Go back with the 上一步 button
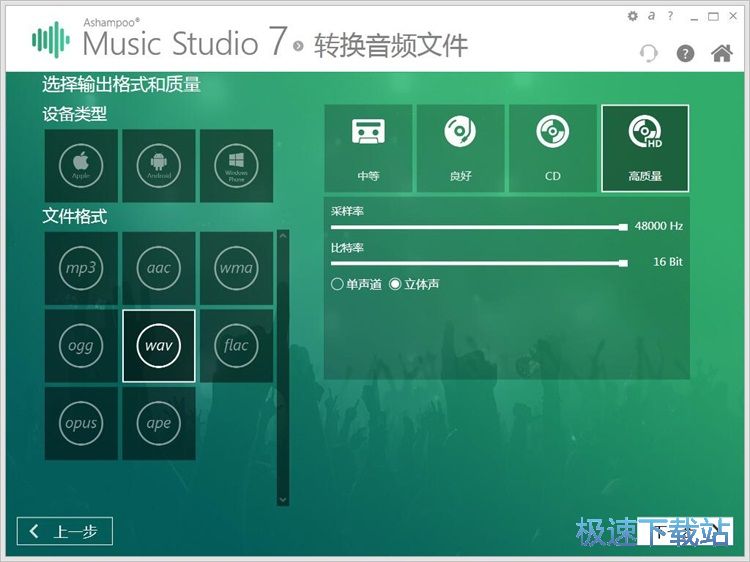 click(65, 532)
